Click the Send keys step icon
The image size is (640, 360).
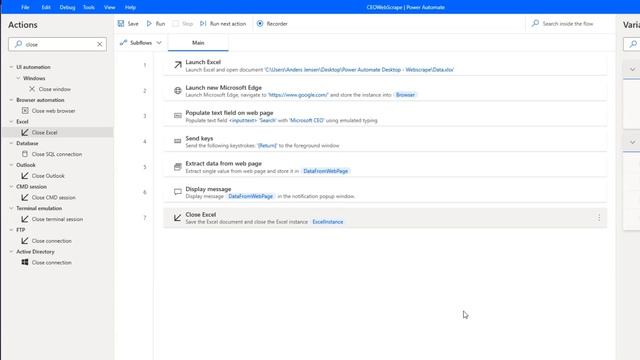178,141
